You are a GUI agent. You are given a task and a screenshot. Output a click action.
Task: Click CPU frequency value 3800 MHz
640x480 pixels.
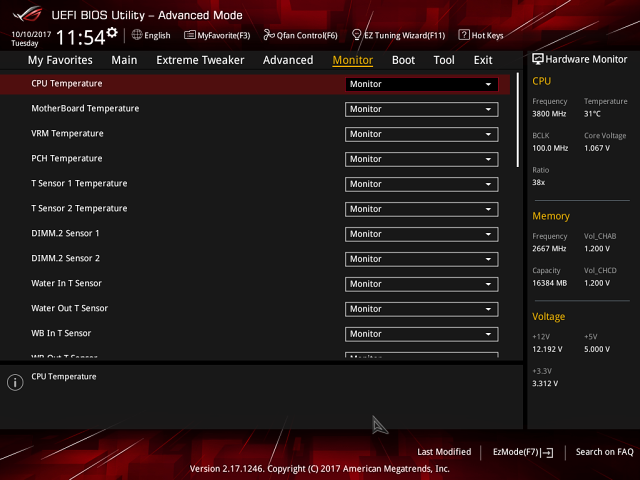coord(549,114)
